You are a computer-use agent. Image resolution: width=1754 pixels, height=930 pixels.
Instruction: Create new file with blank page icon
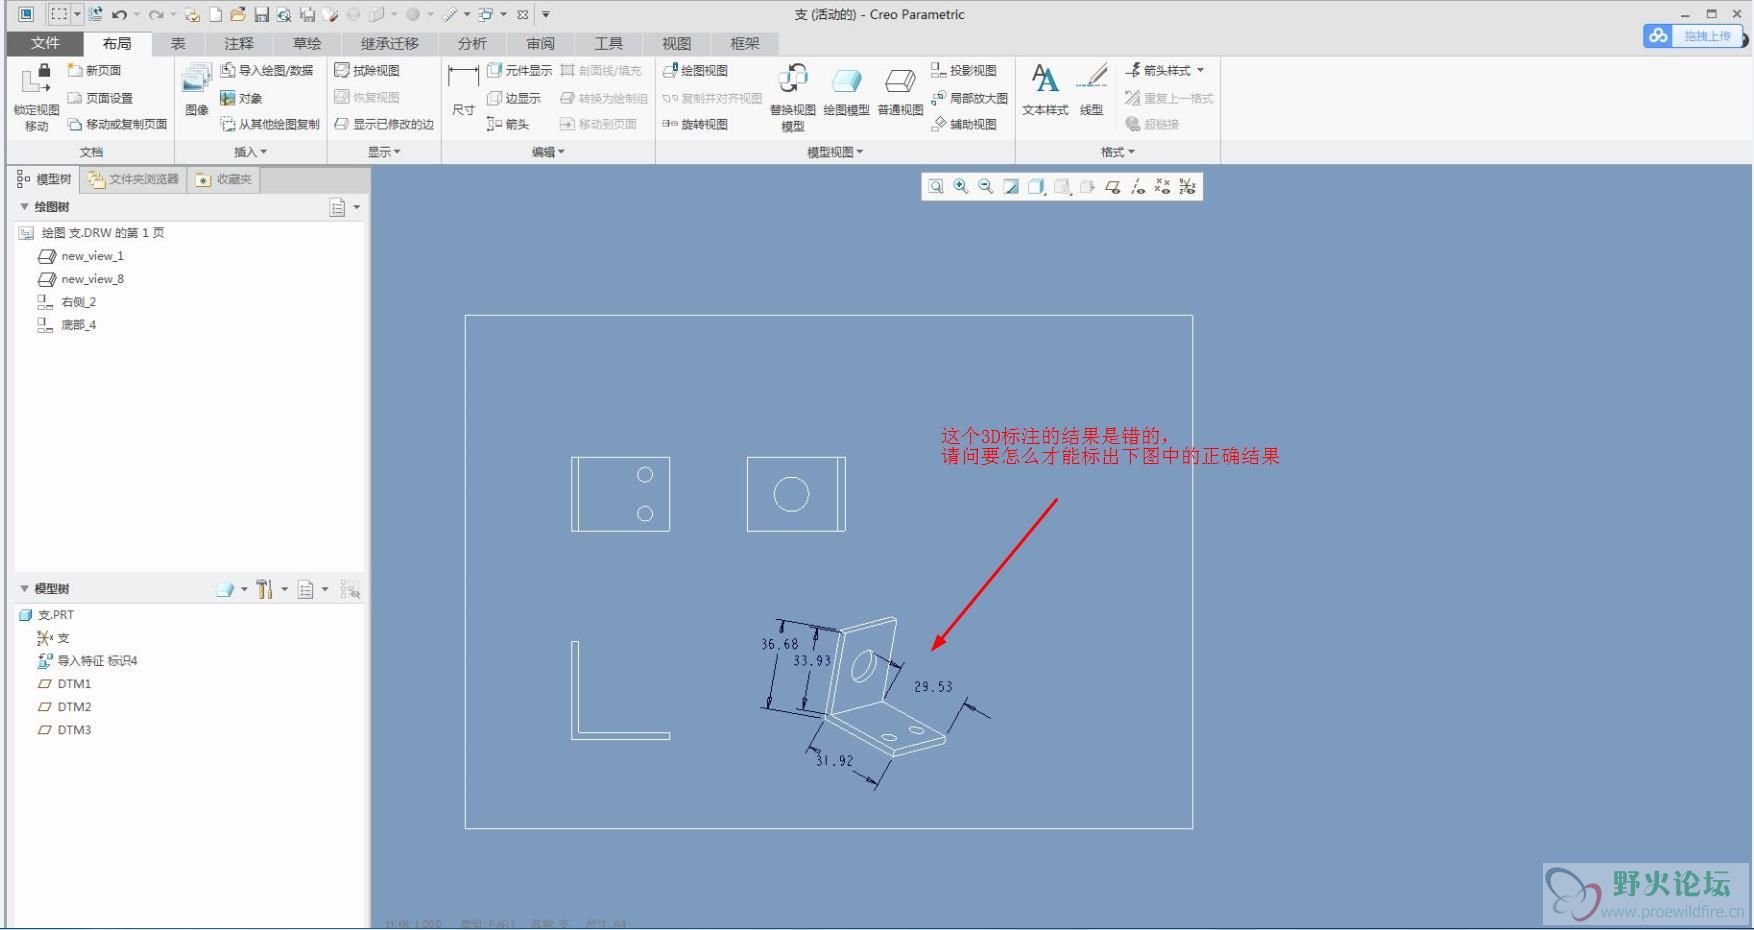click(x=215, y=14)
